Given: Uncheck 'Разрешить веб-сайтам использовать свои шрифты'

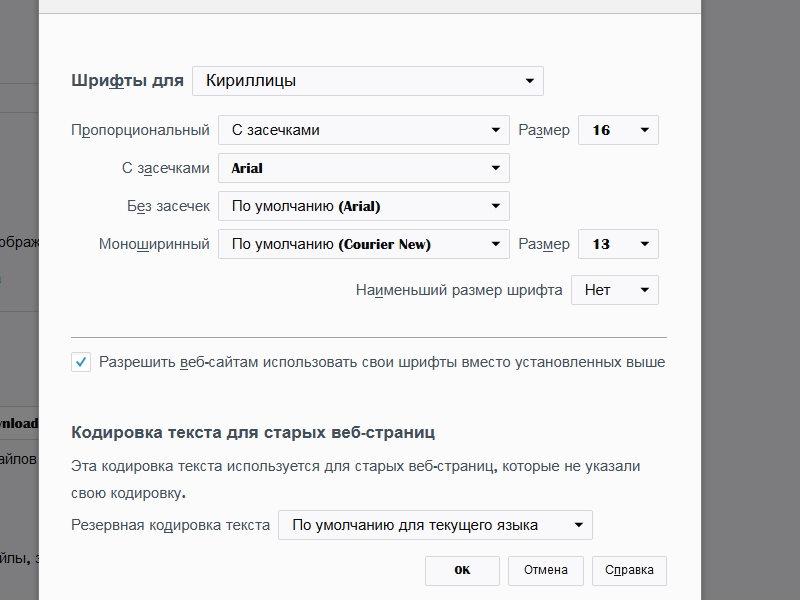Looking at the screenshot, I should pyautogui.click(x=81, y=362).
